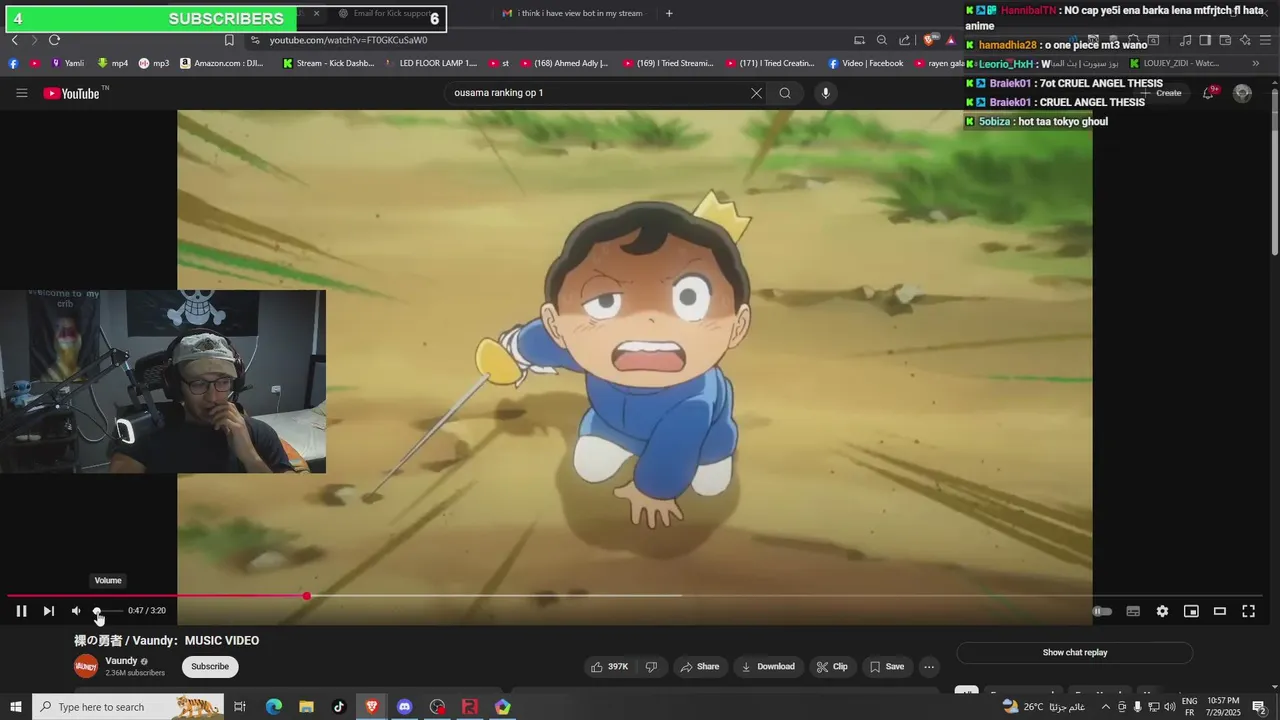Screen dimensions: 1280x720
Task: Enter full screen mode
Action: tap(1248, 611)
